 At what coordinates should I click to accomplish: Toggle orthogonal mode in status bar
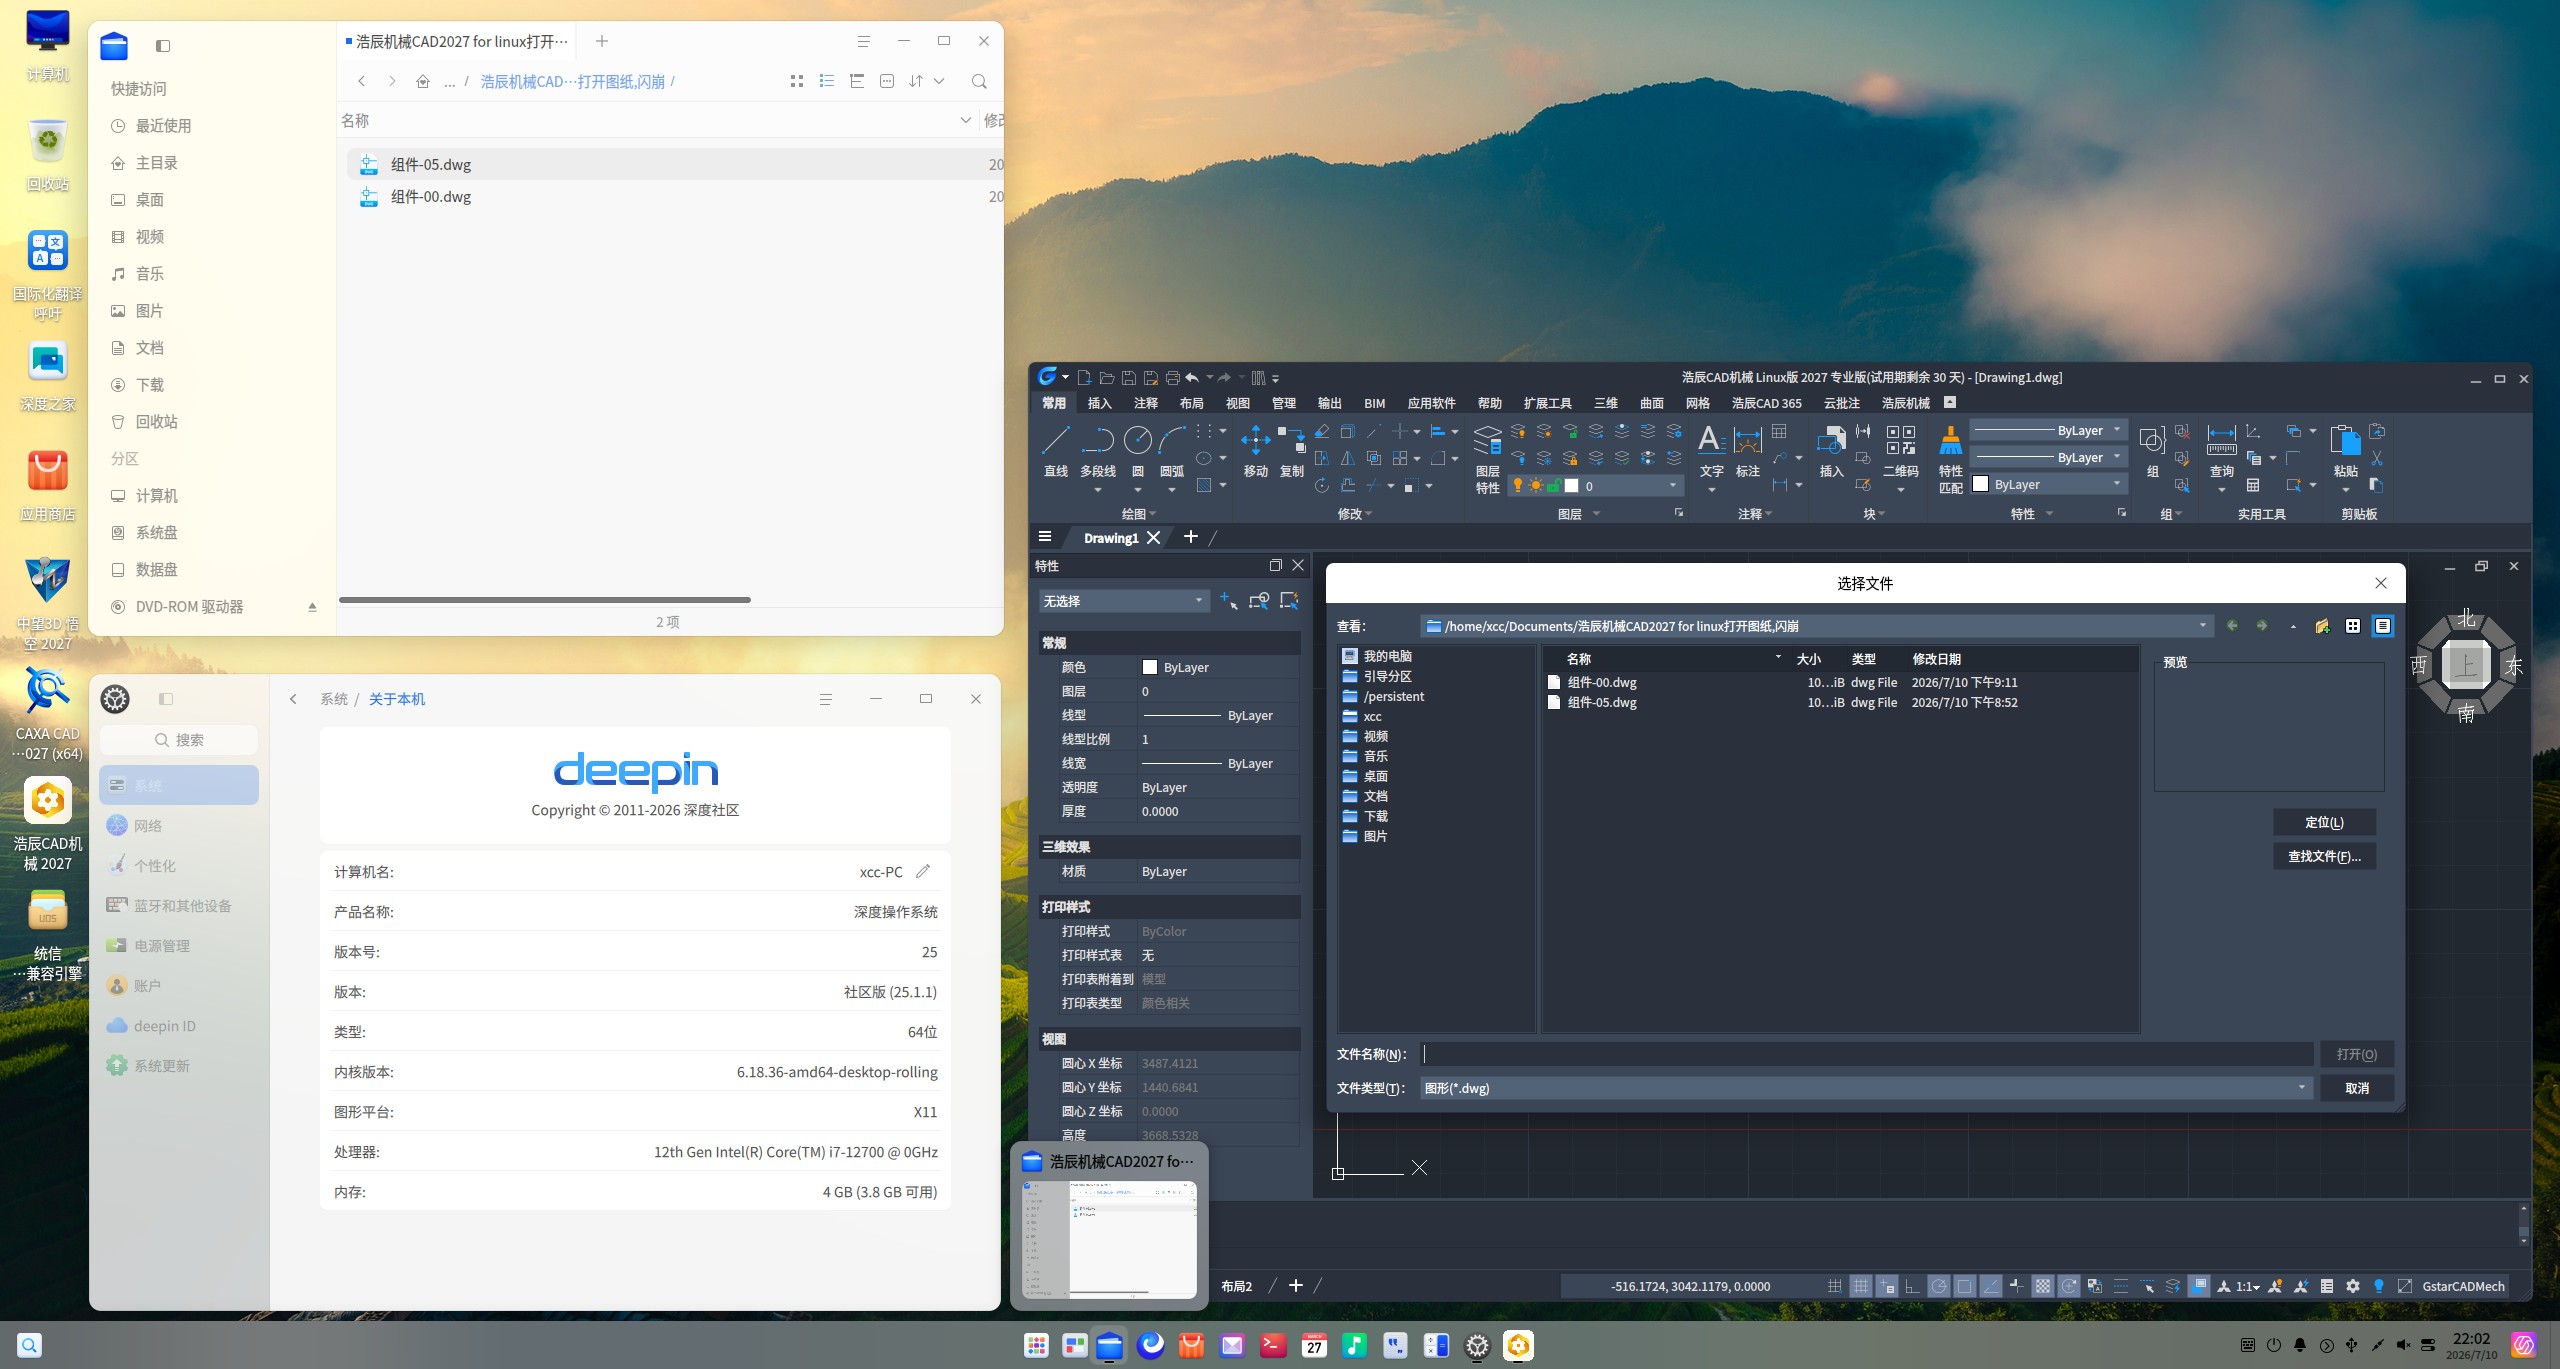(x=1913, y=1286)
